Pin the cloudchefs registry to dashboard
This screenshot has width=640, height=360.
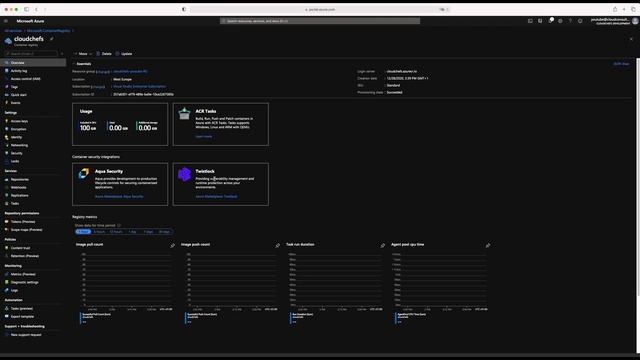point(52,39)
